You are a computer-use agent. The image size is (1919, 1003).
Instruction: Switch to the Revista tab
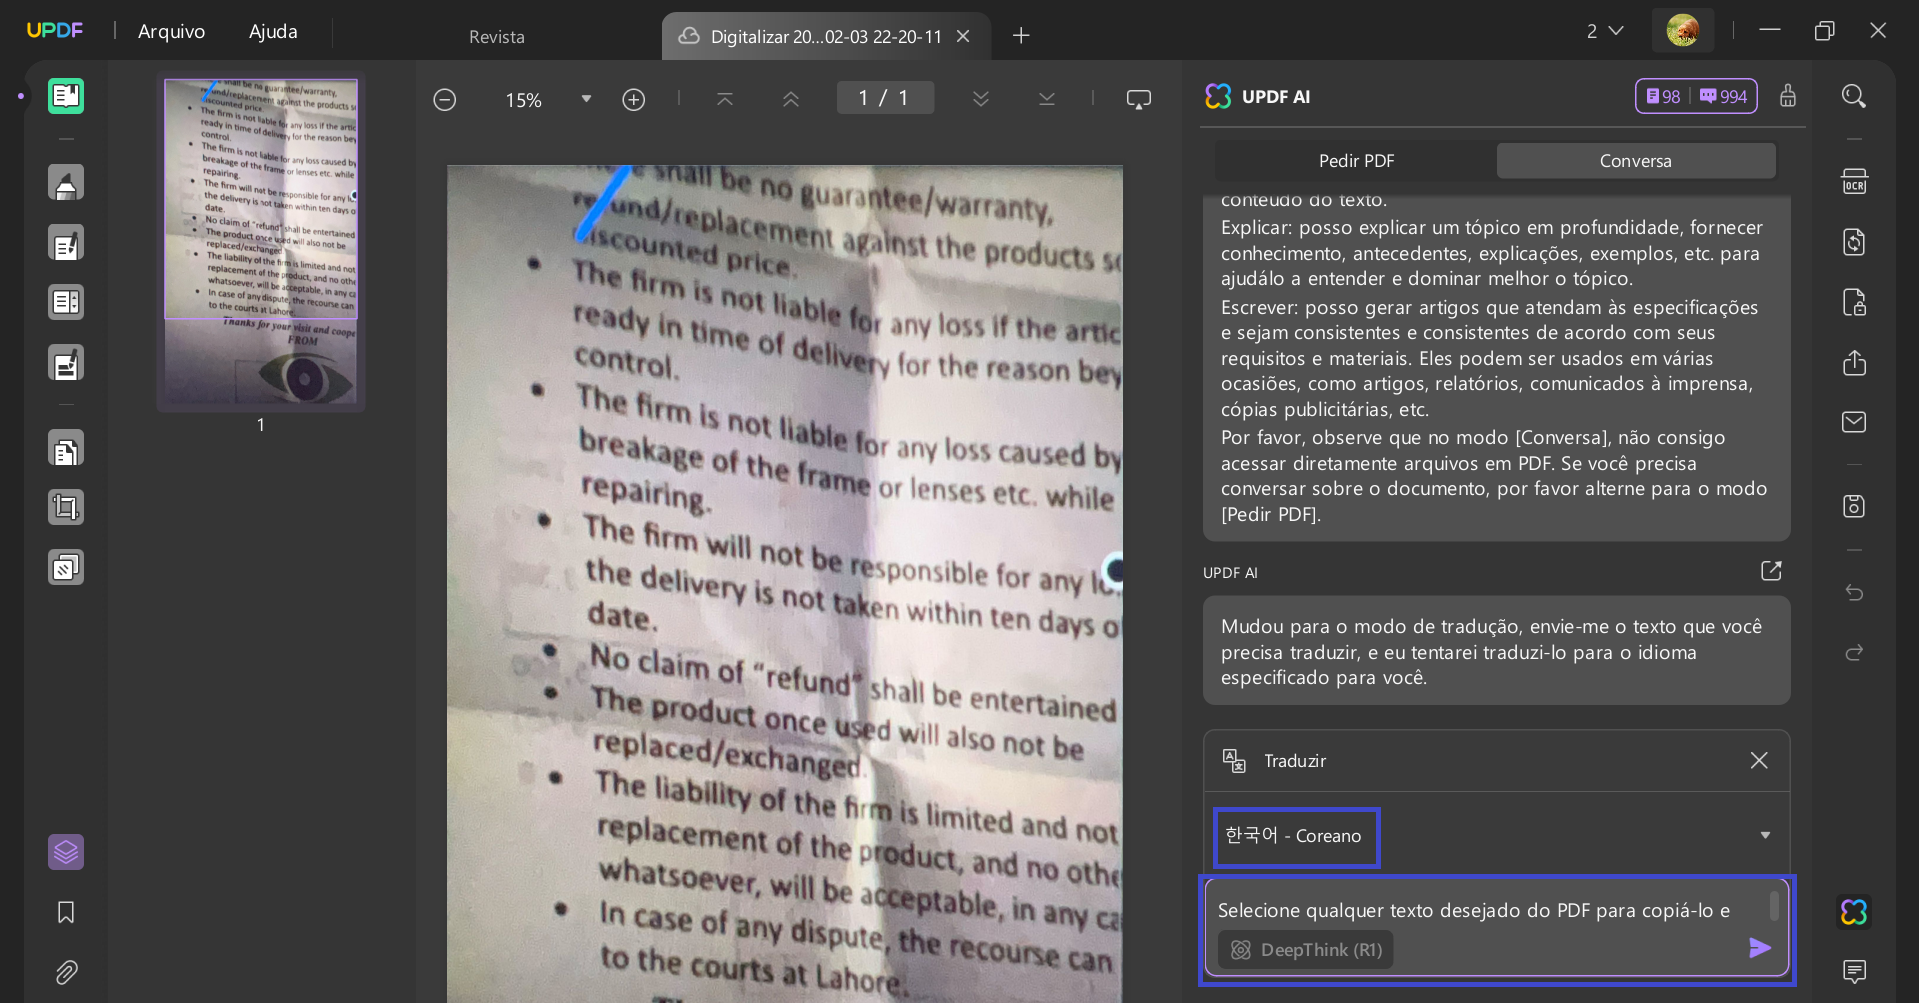pyautogui.click(x=497, y=36)
